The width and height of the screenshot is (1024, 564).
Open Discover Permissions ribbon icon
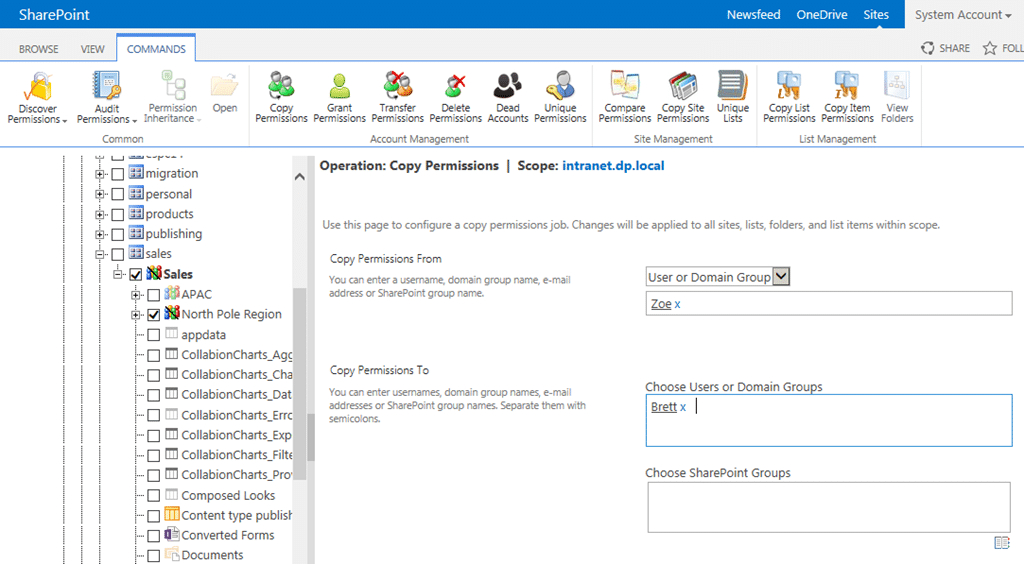click(37, 87)
